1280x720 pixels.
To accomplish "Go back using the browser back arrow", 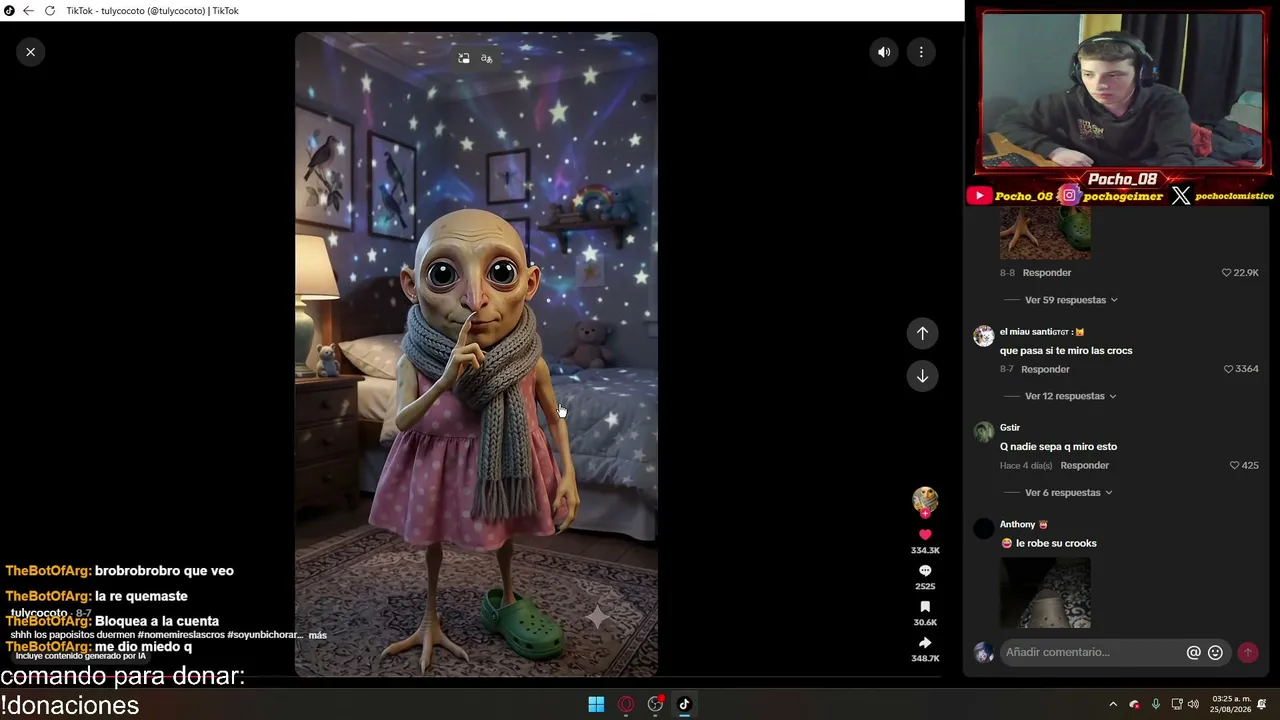I will point(28,11).
